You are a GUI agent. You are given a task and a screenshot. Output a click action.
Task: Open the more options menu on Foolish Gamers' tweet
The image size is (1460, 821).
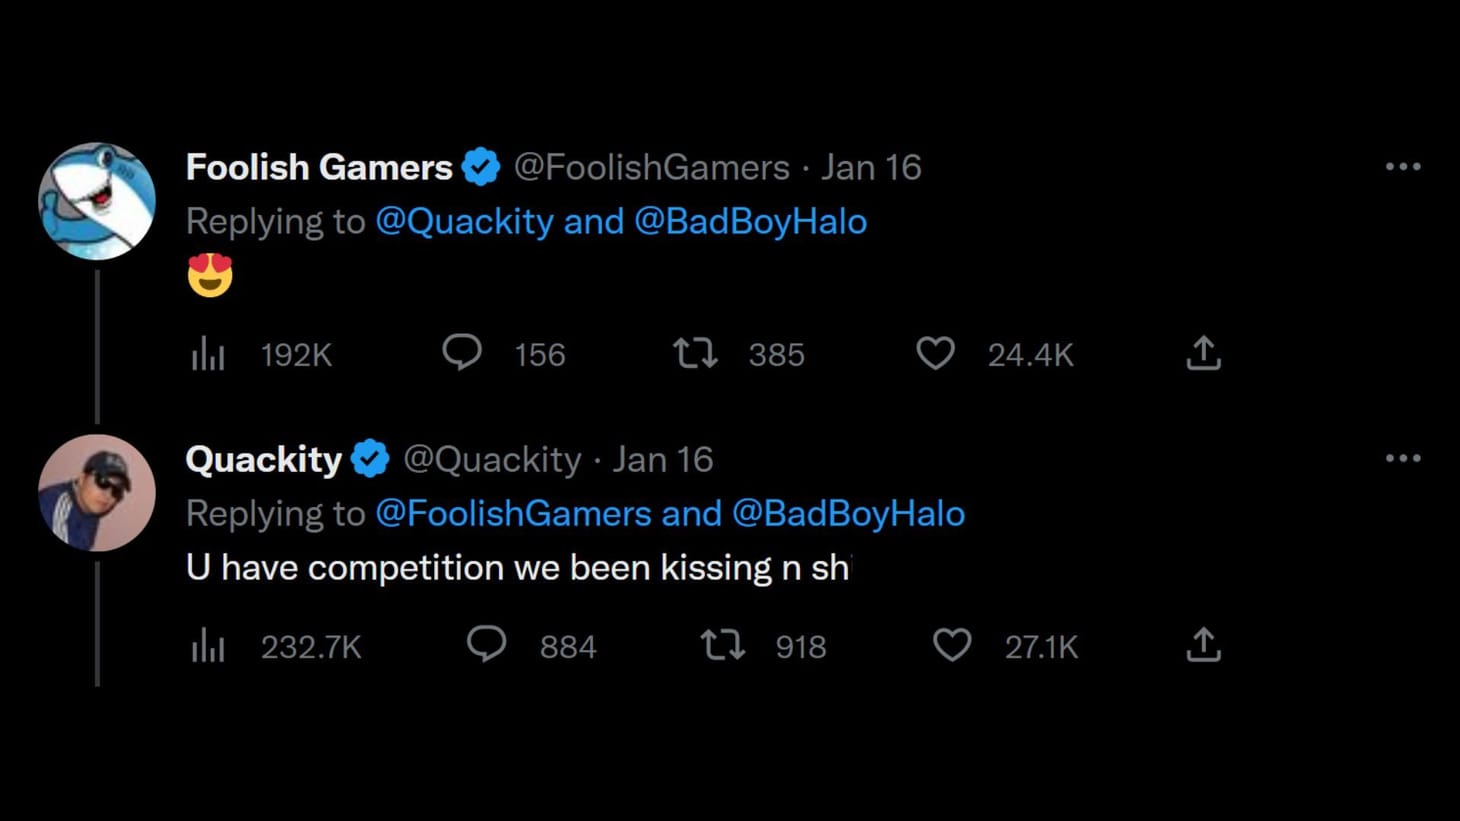(x=1404, y=166)
